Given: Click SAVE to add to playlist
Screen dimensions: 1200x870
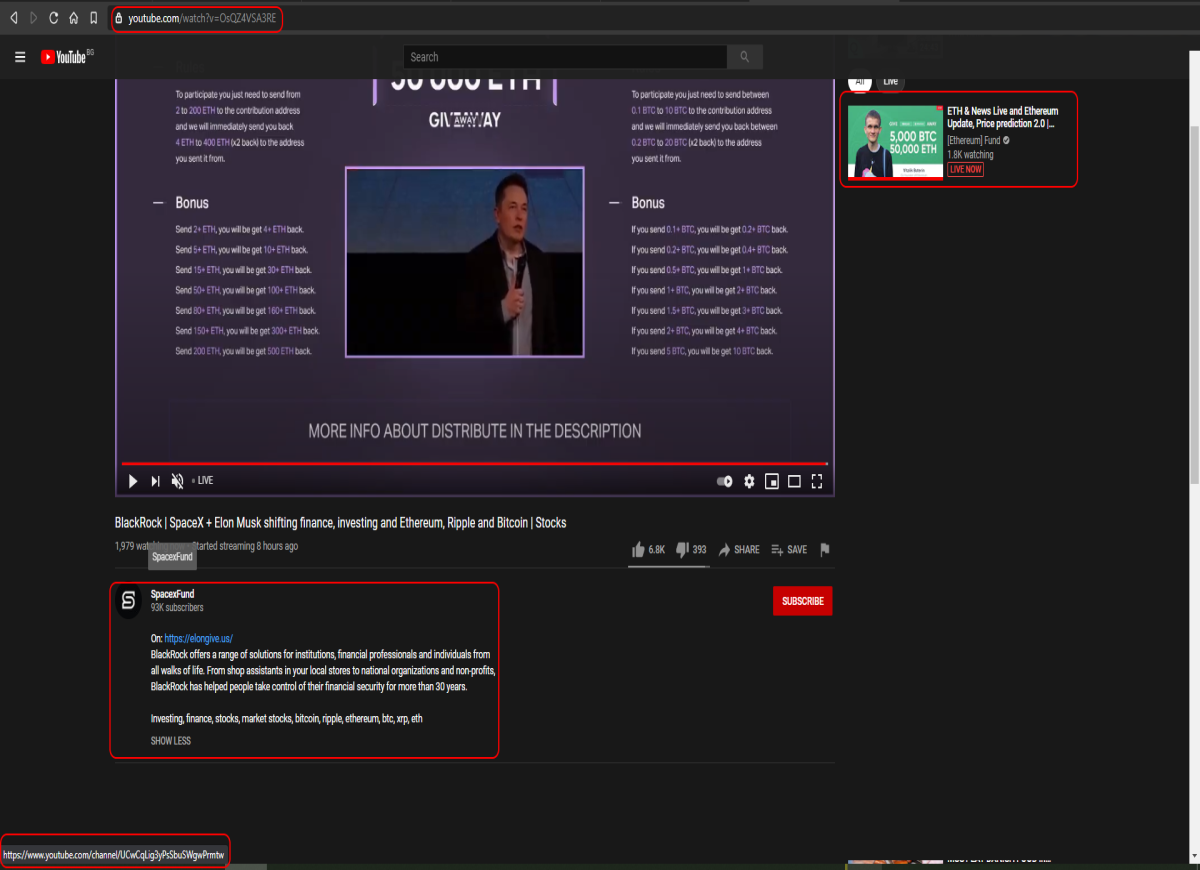Looking at the screenshot, I should point(789,549).
